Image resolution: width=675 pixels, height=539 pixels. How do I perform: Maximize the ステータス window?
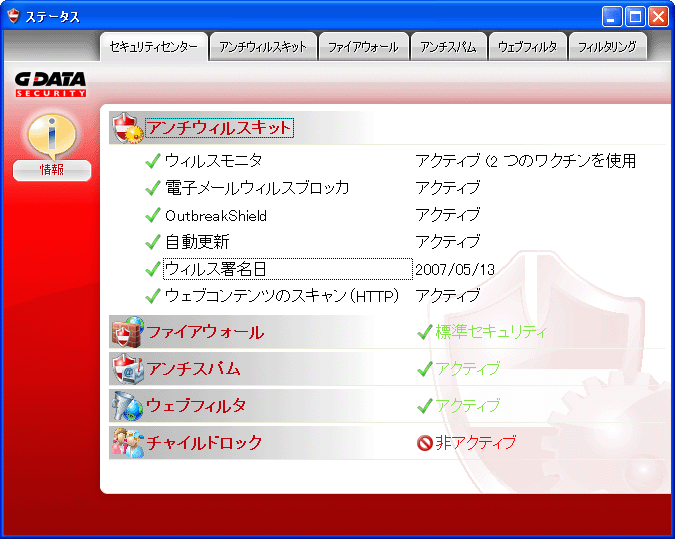(x=635, y=17)
